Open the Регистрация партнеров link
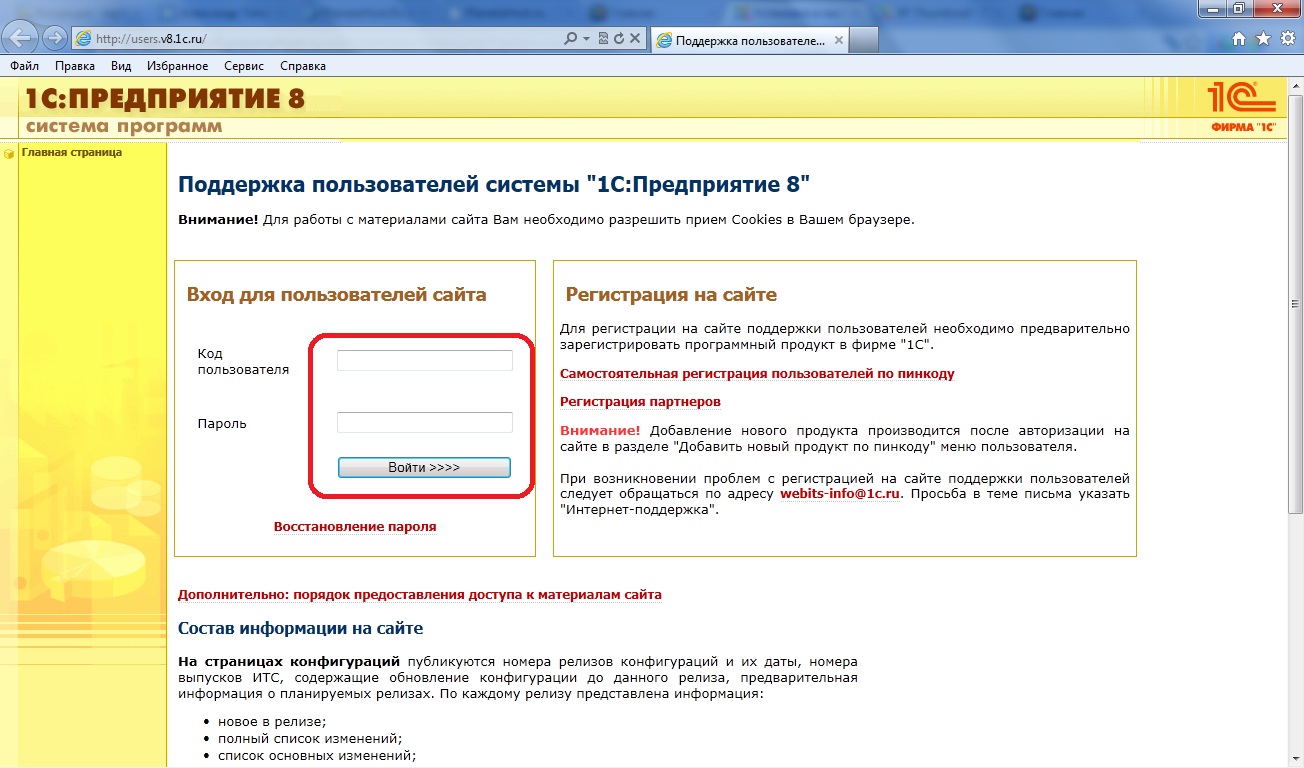This screenshot has width=1304, height=768. click(x=640, y=402)
